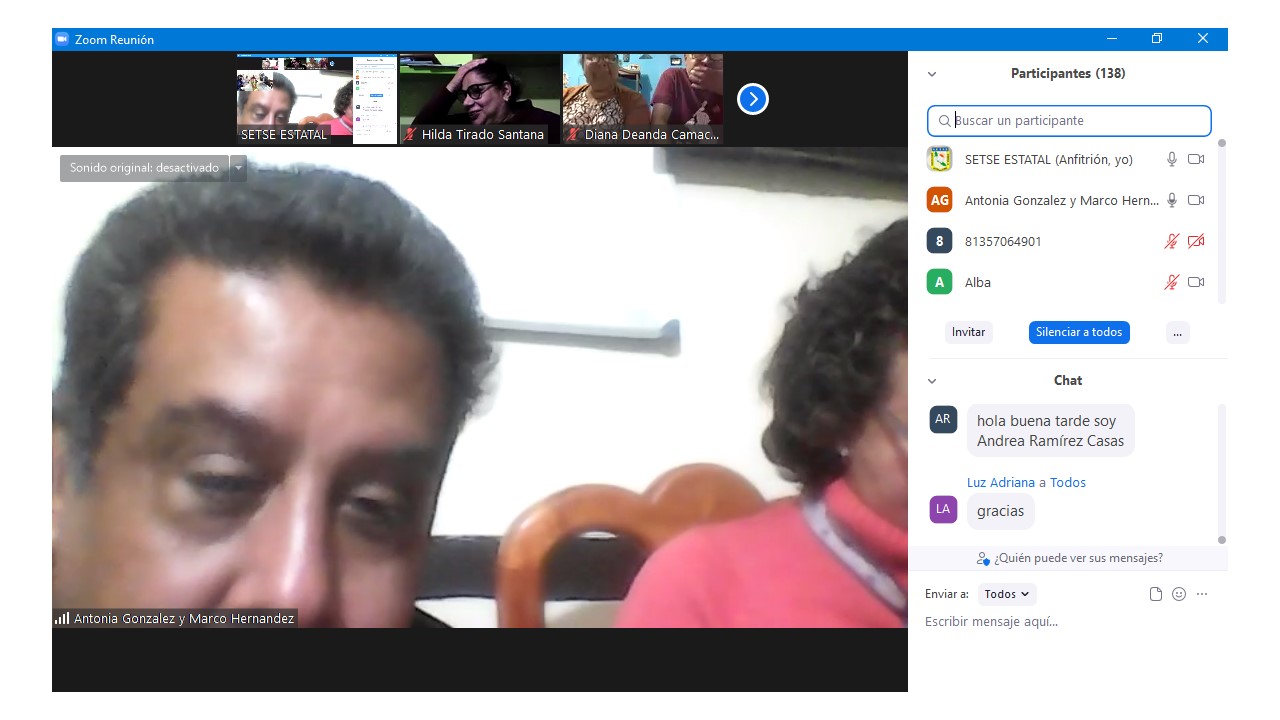Viewport: 1280px width, 720px height.
Task: Restore down the Zoom Reunión window
Action: (x=1157, y=39)
